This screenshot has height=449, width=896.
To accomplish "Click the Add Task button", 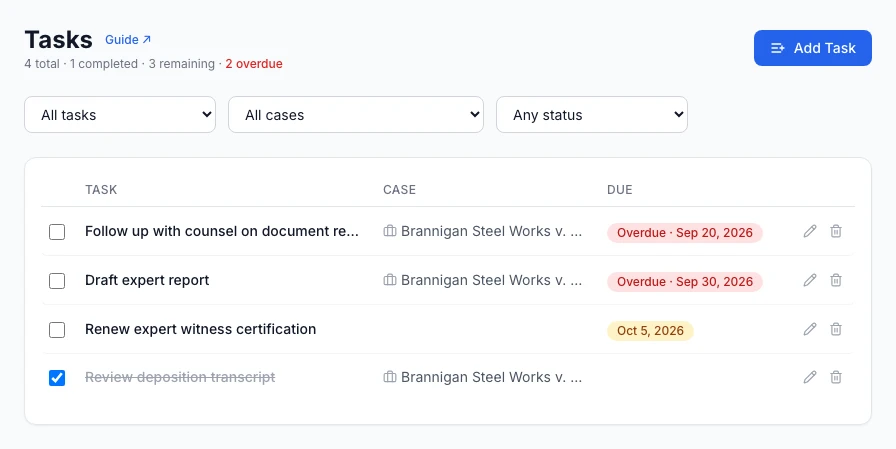I will click(813, 48).
